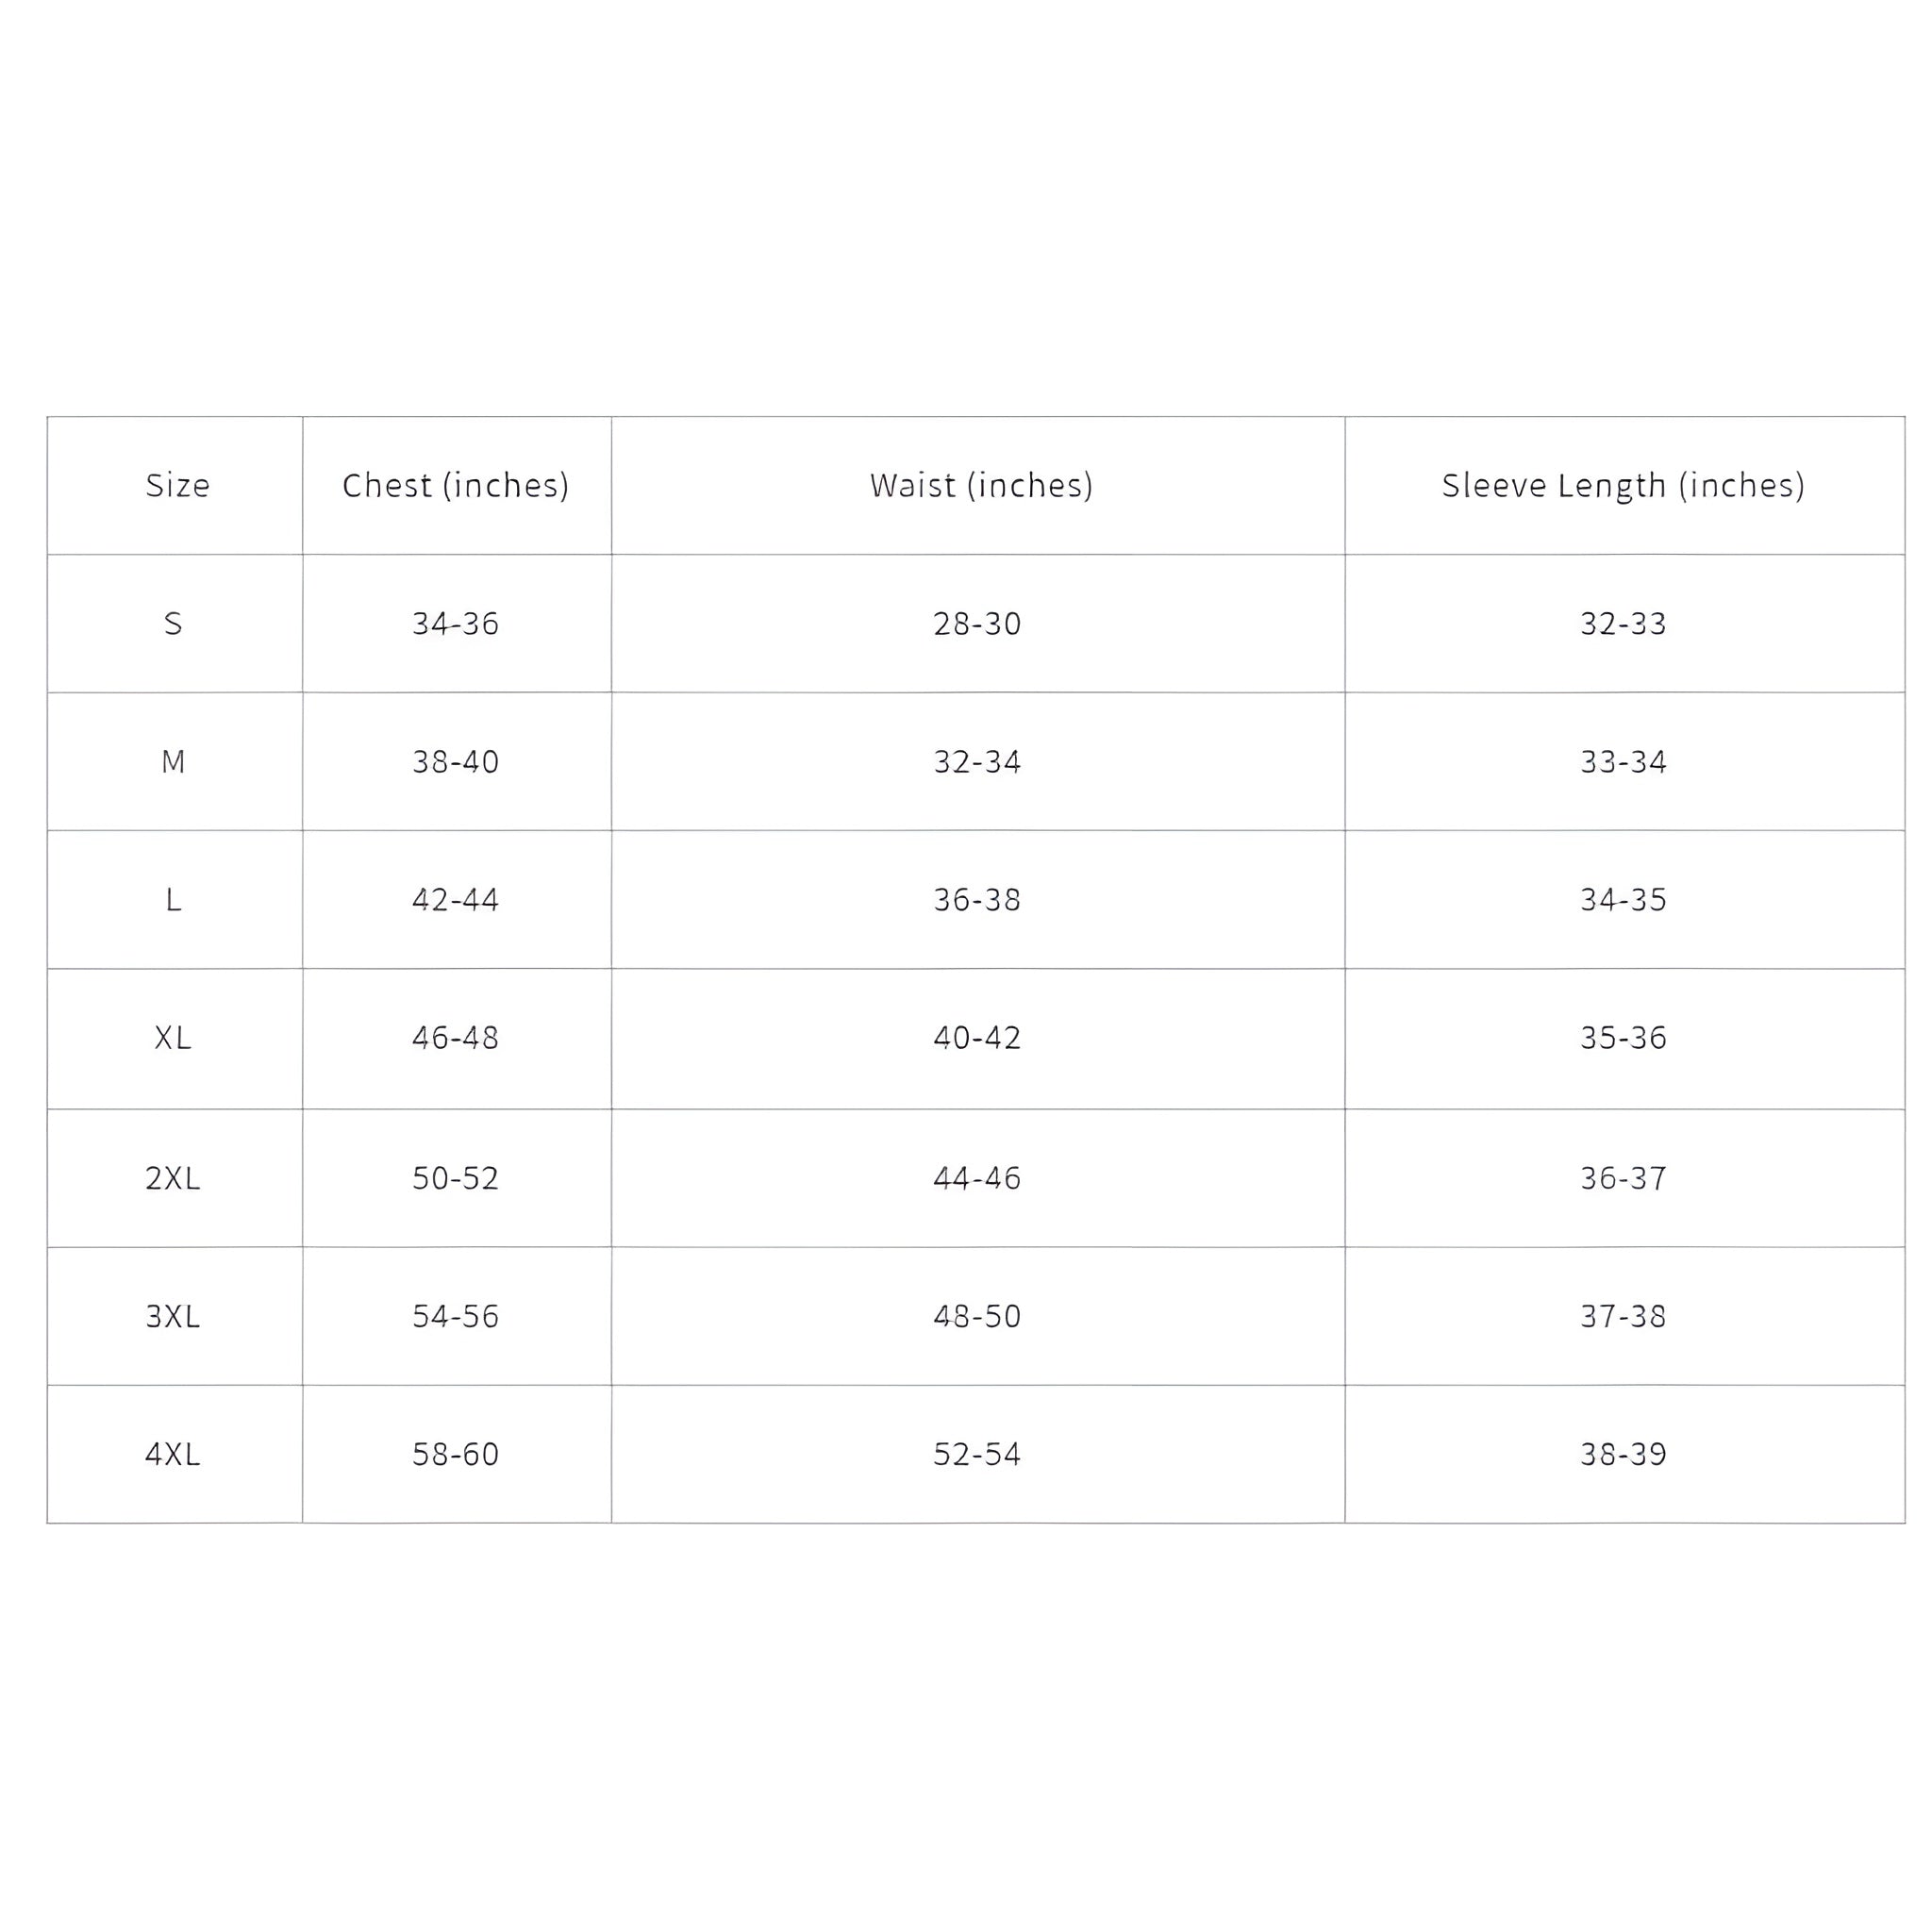Click the 4XL size row label
This screenshot has height=1932, width=1932.
tap(173, 1454)
